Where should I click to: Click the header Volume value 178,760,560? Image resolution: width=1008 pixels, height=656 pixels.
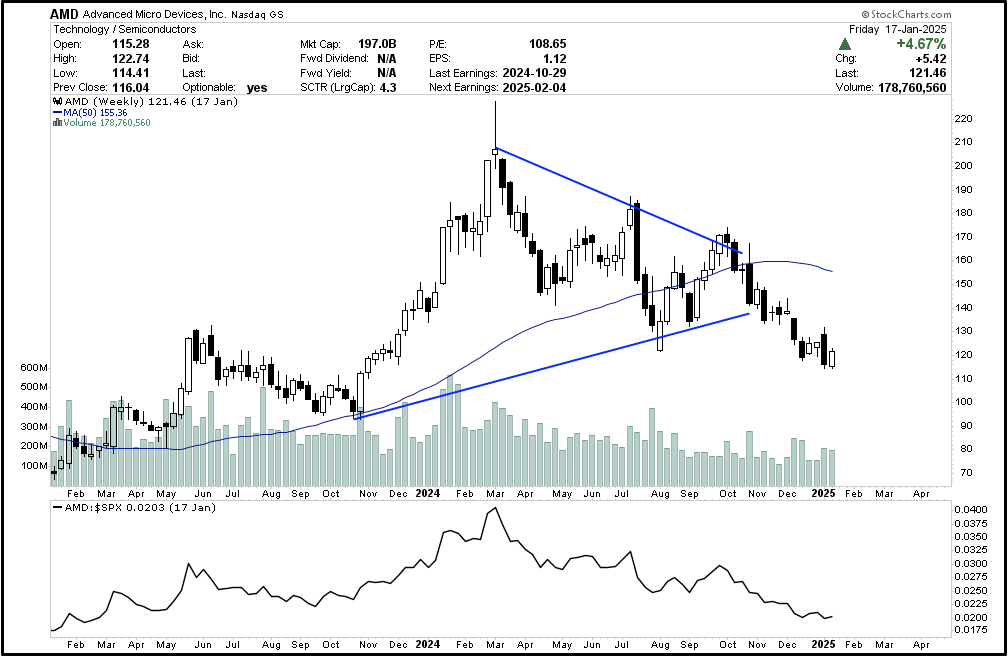[x=912, y=87]
